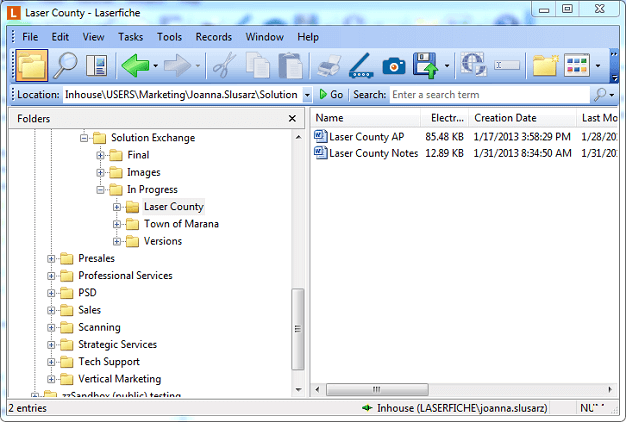Click the folder browser toolbar icon
This screenshot has height=422, width=626.
32,65
